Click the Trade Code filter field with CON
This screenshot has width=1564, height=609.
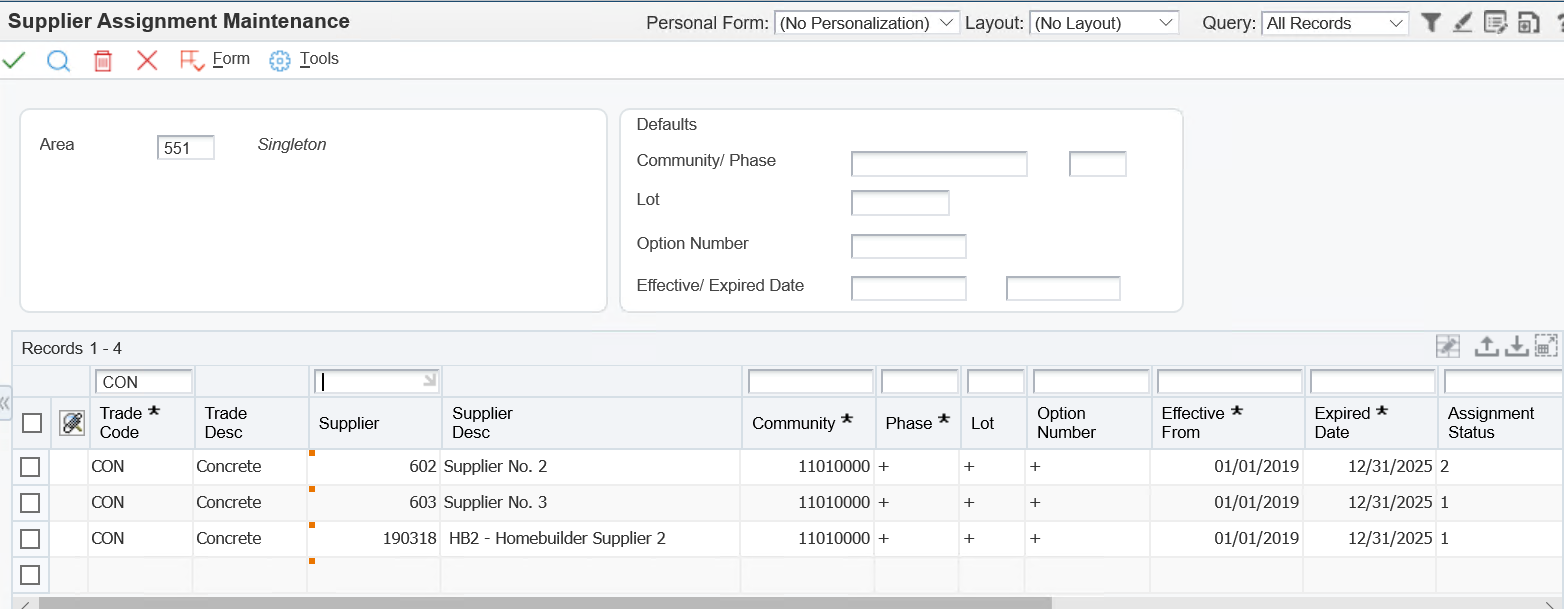click(x=143, y=382)
